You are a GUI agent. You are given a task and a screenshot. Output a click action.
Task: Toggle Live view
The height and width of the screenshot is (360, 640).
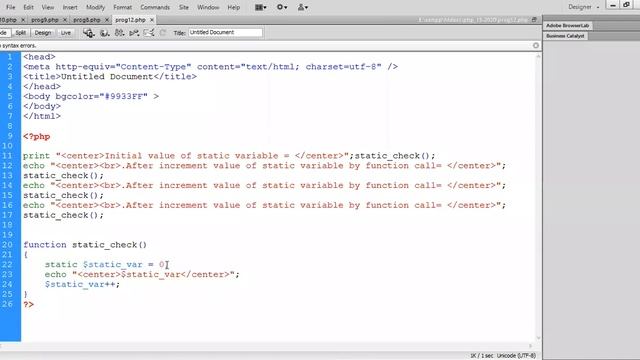(65, 33)
